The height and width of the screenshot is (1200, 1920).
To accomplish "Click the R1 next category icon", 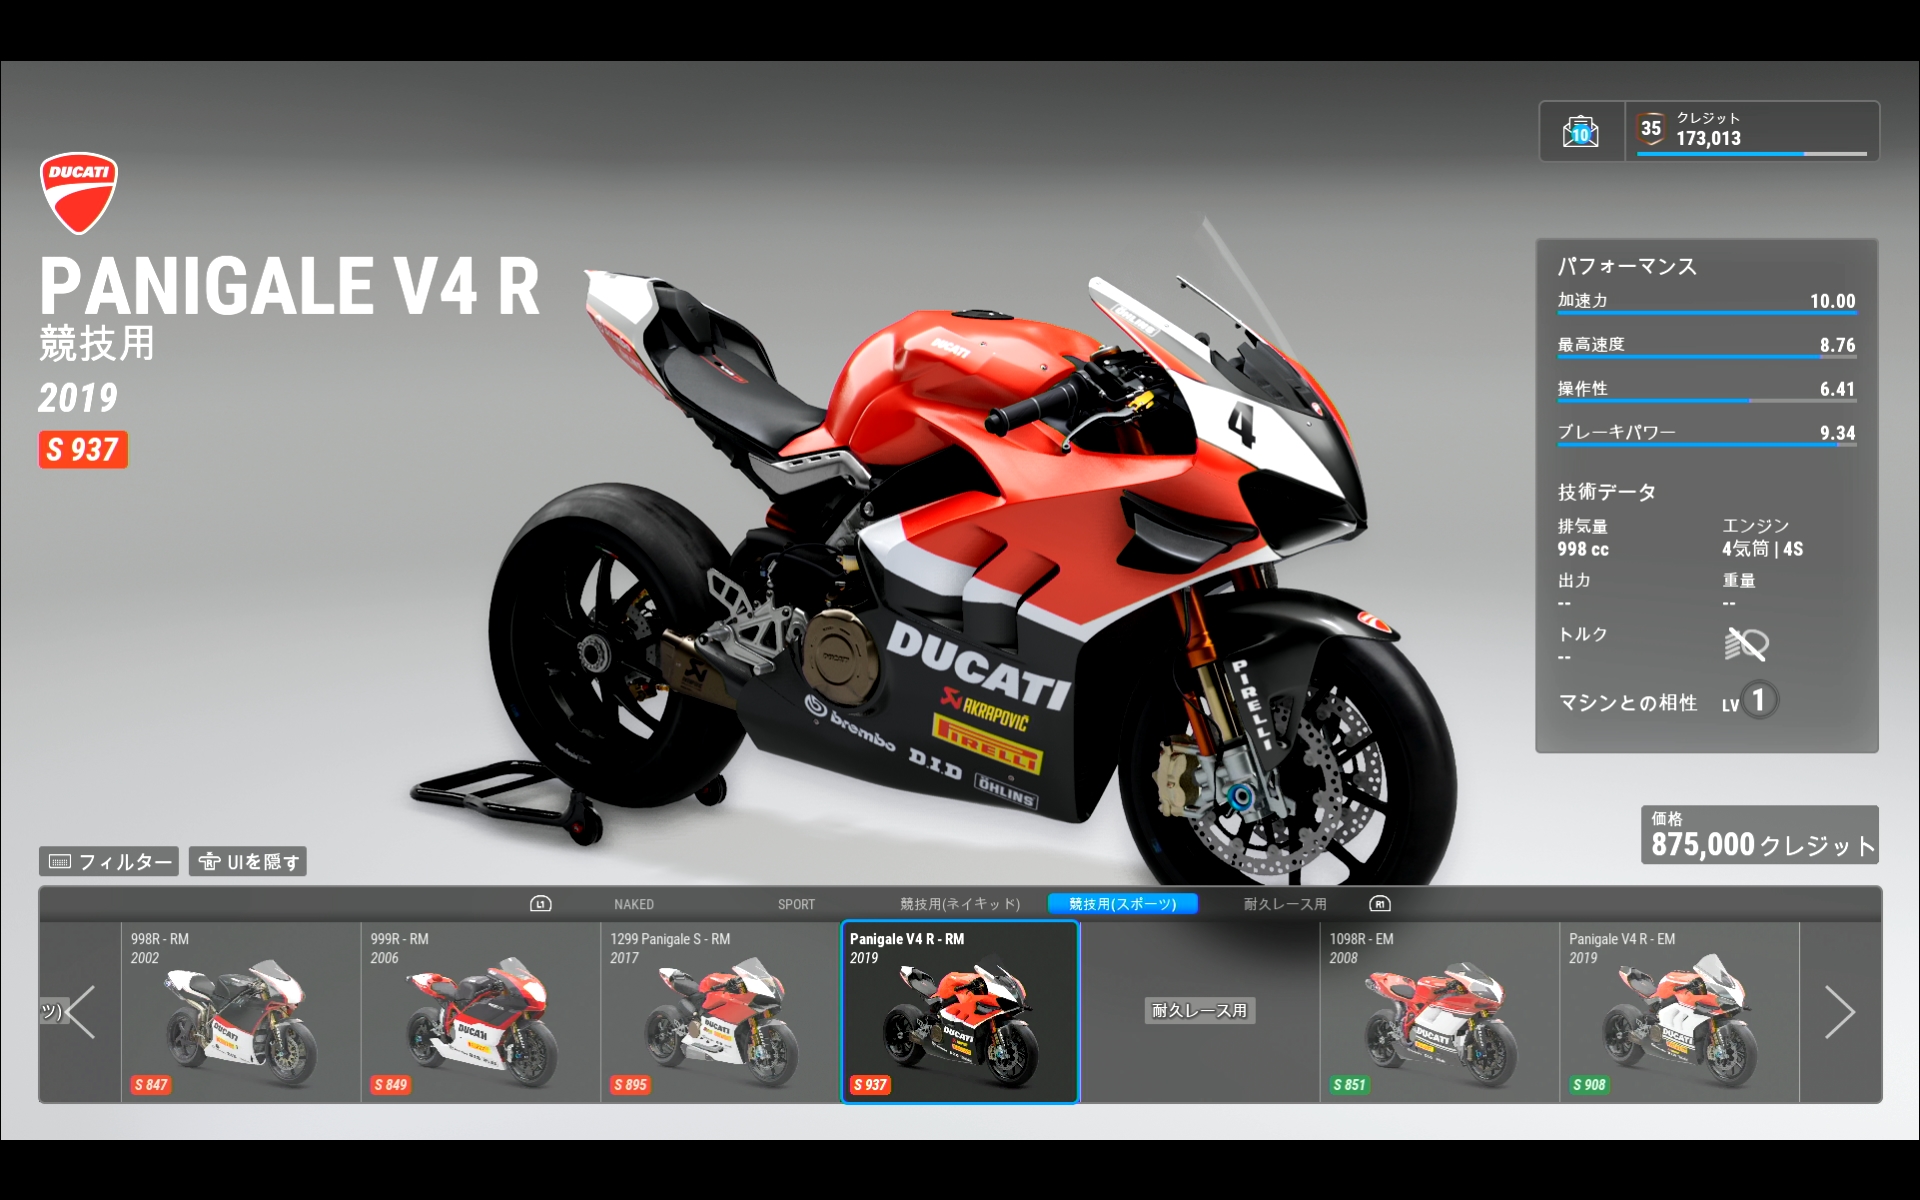I will coord(1380,904).
